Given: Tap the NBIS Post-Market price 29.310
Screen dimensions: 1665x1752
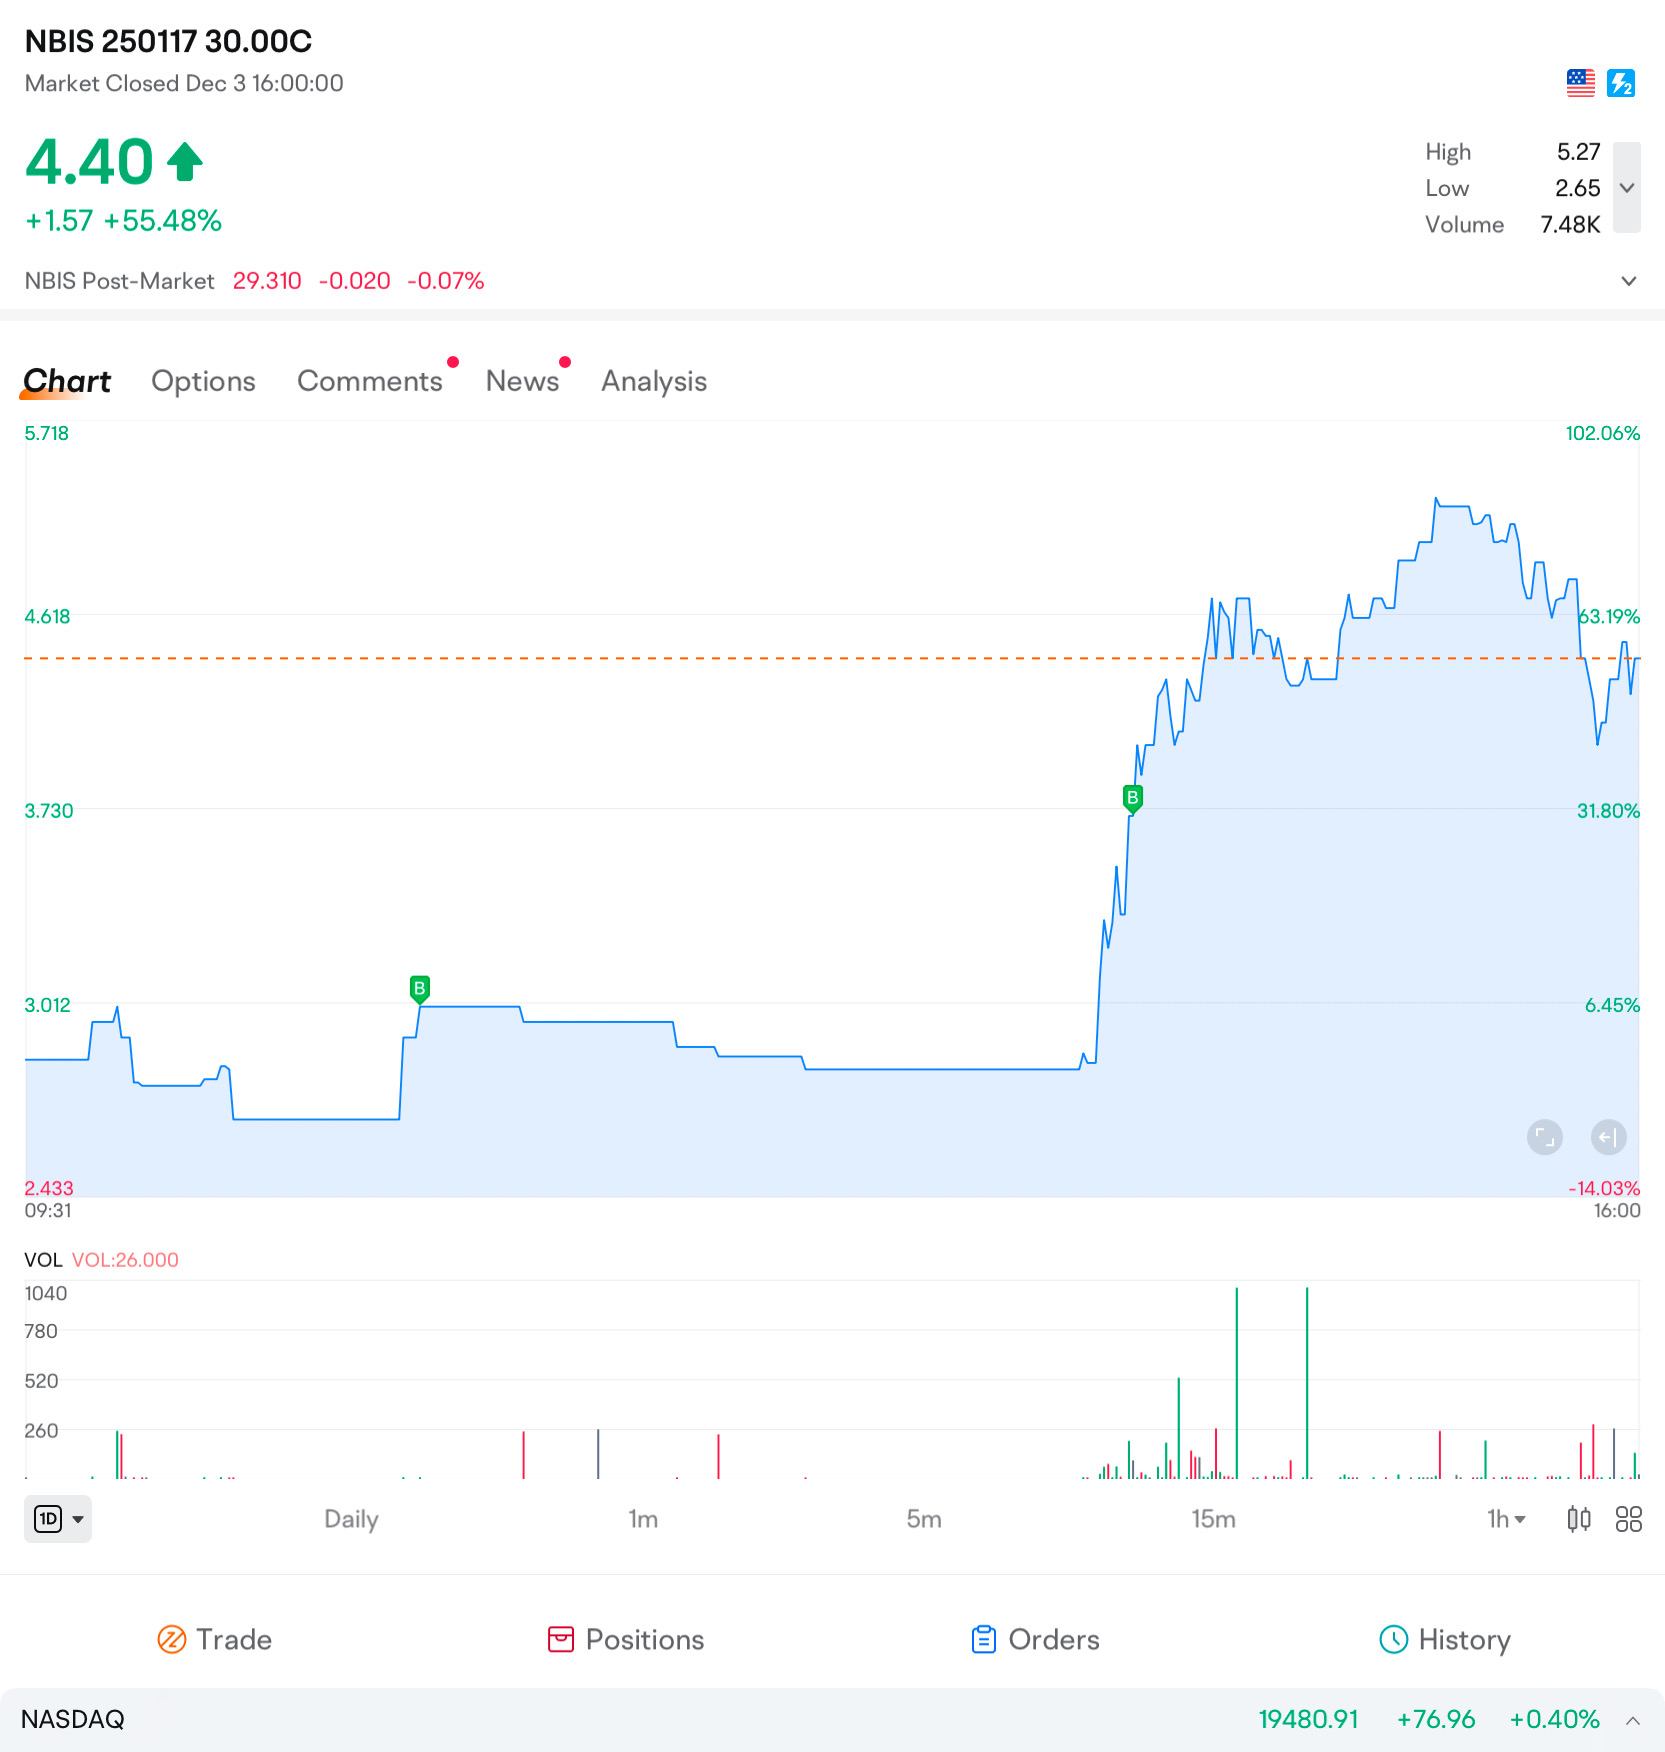Looking at the screenshot, I should point(267,281).
